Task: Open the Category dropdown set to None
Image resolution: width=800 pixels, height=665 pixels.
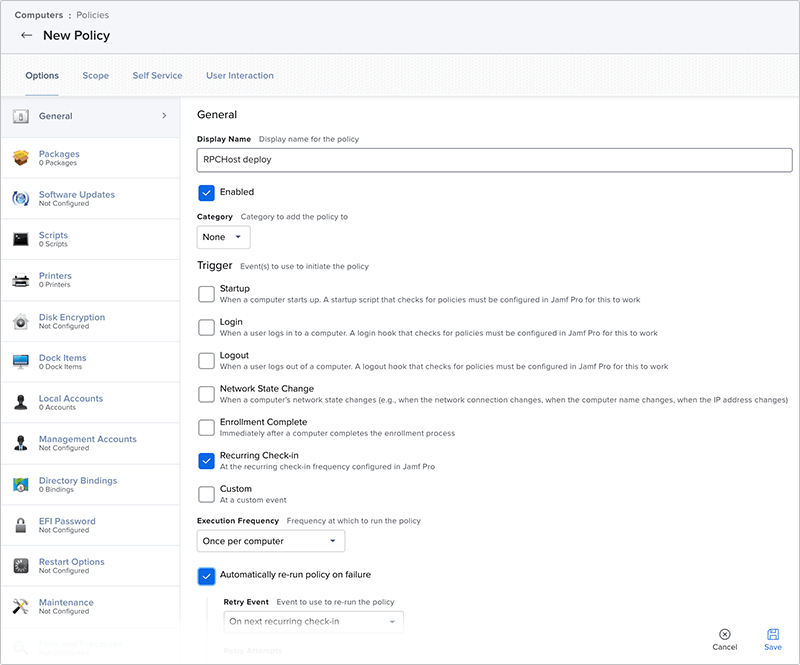Action: click(224, 237)
